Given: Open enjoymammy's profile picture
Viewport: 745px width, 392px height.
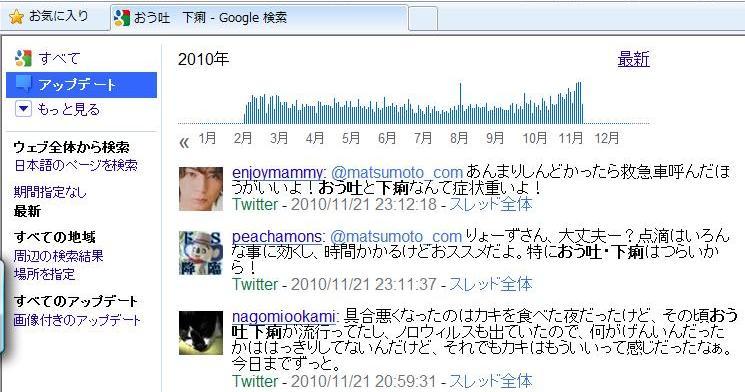Looking at the screenshot, I should tap(201, 189).
